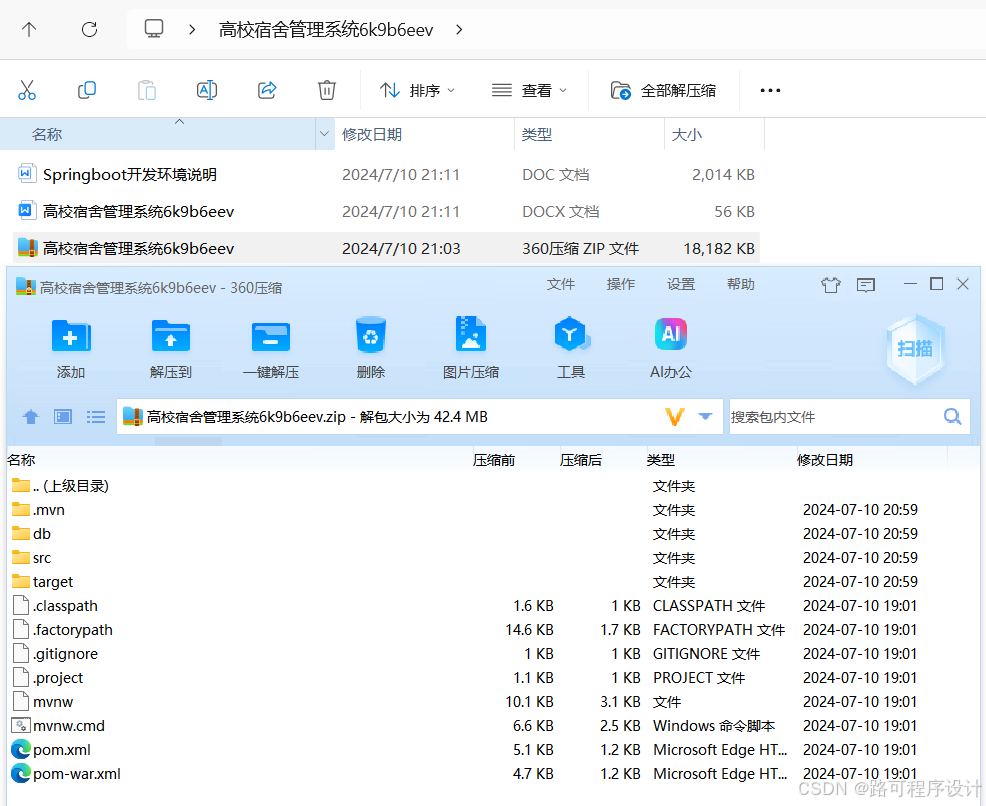
Task: Sort Explorer list by 大小 column
Action: pyautogui.click(x=687, y=135)
